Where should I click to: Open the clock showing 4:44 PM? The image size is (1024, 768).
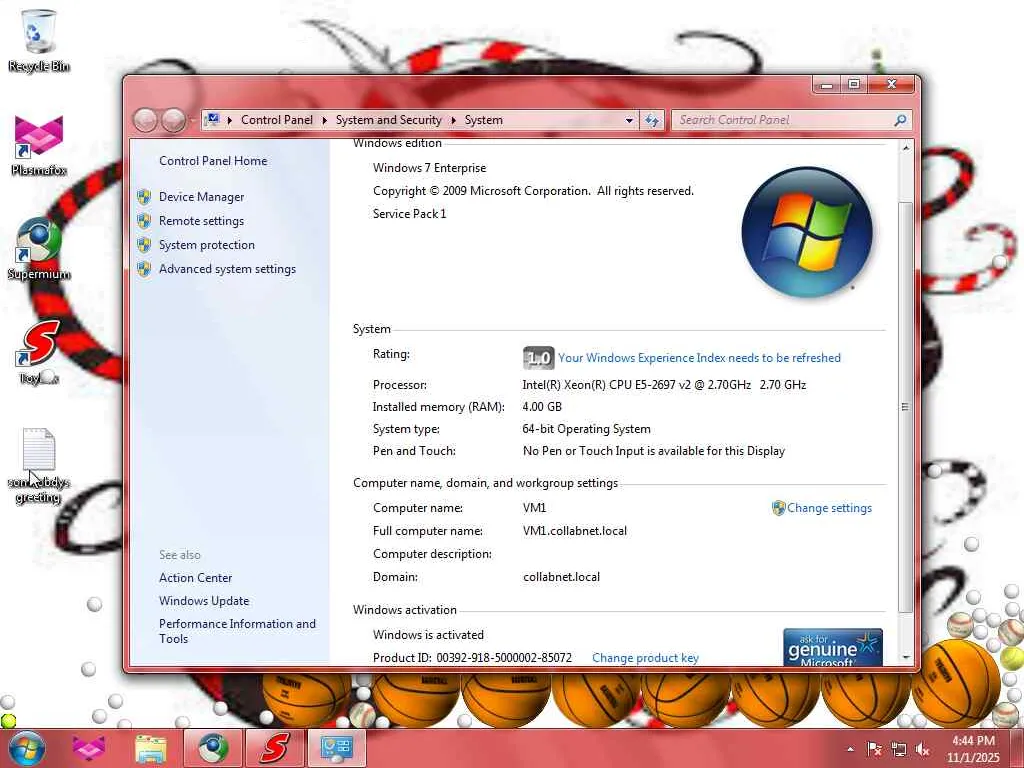973,749
